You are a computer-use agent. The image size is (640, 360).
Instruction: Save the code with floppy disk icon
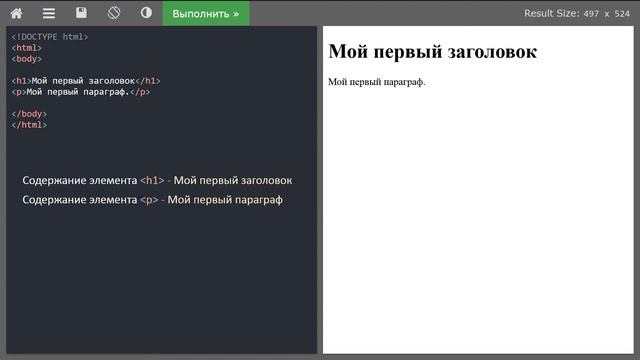tap(81, 13)
